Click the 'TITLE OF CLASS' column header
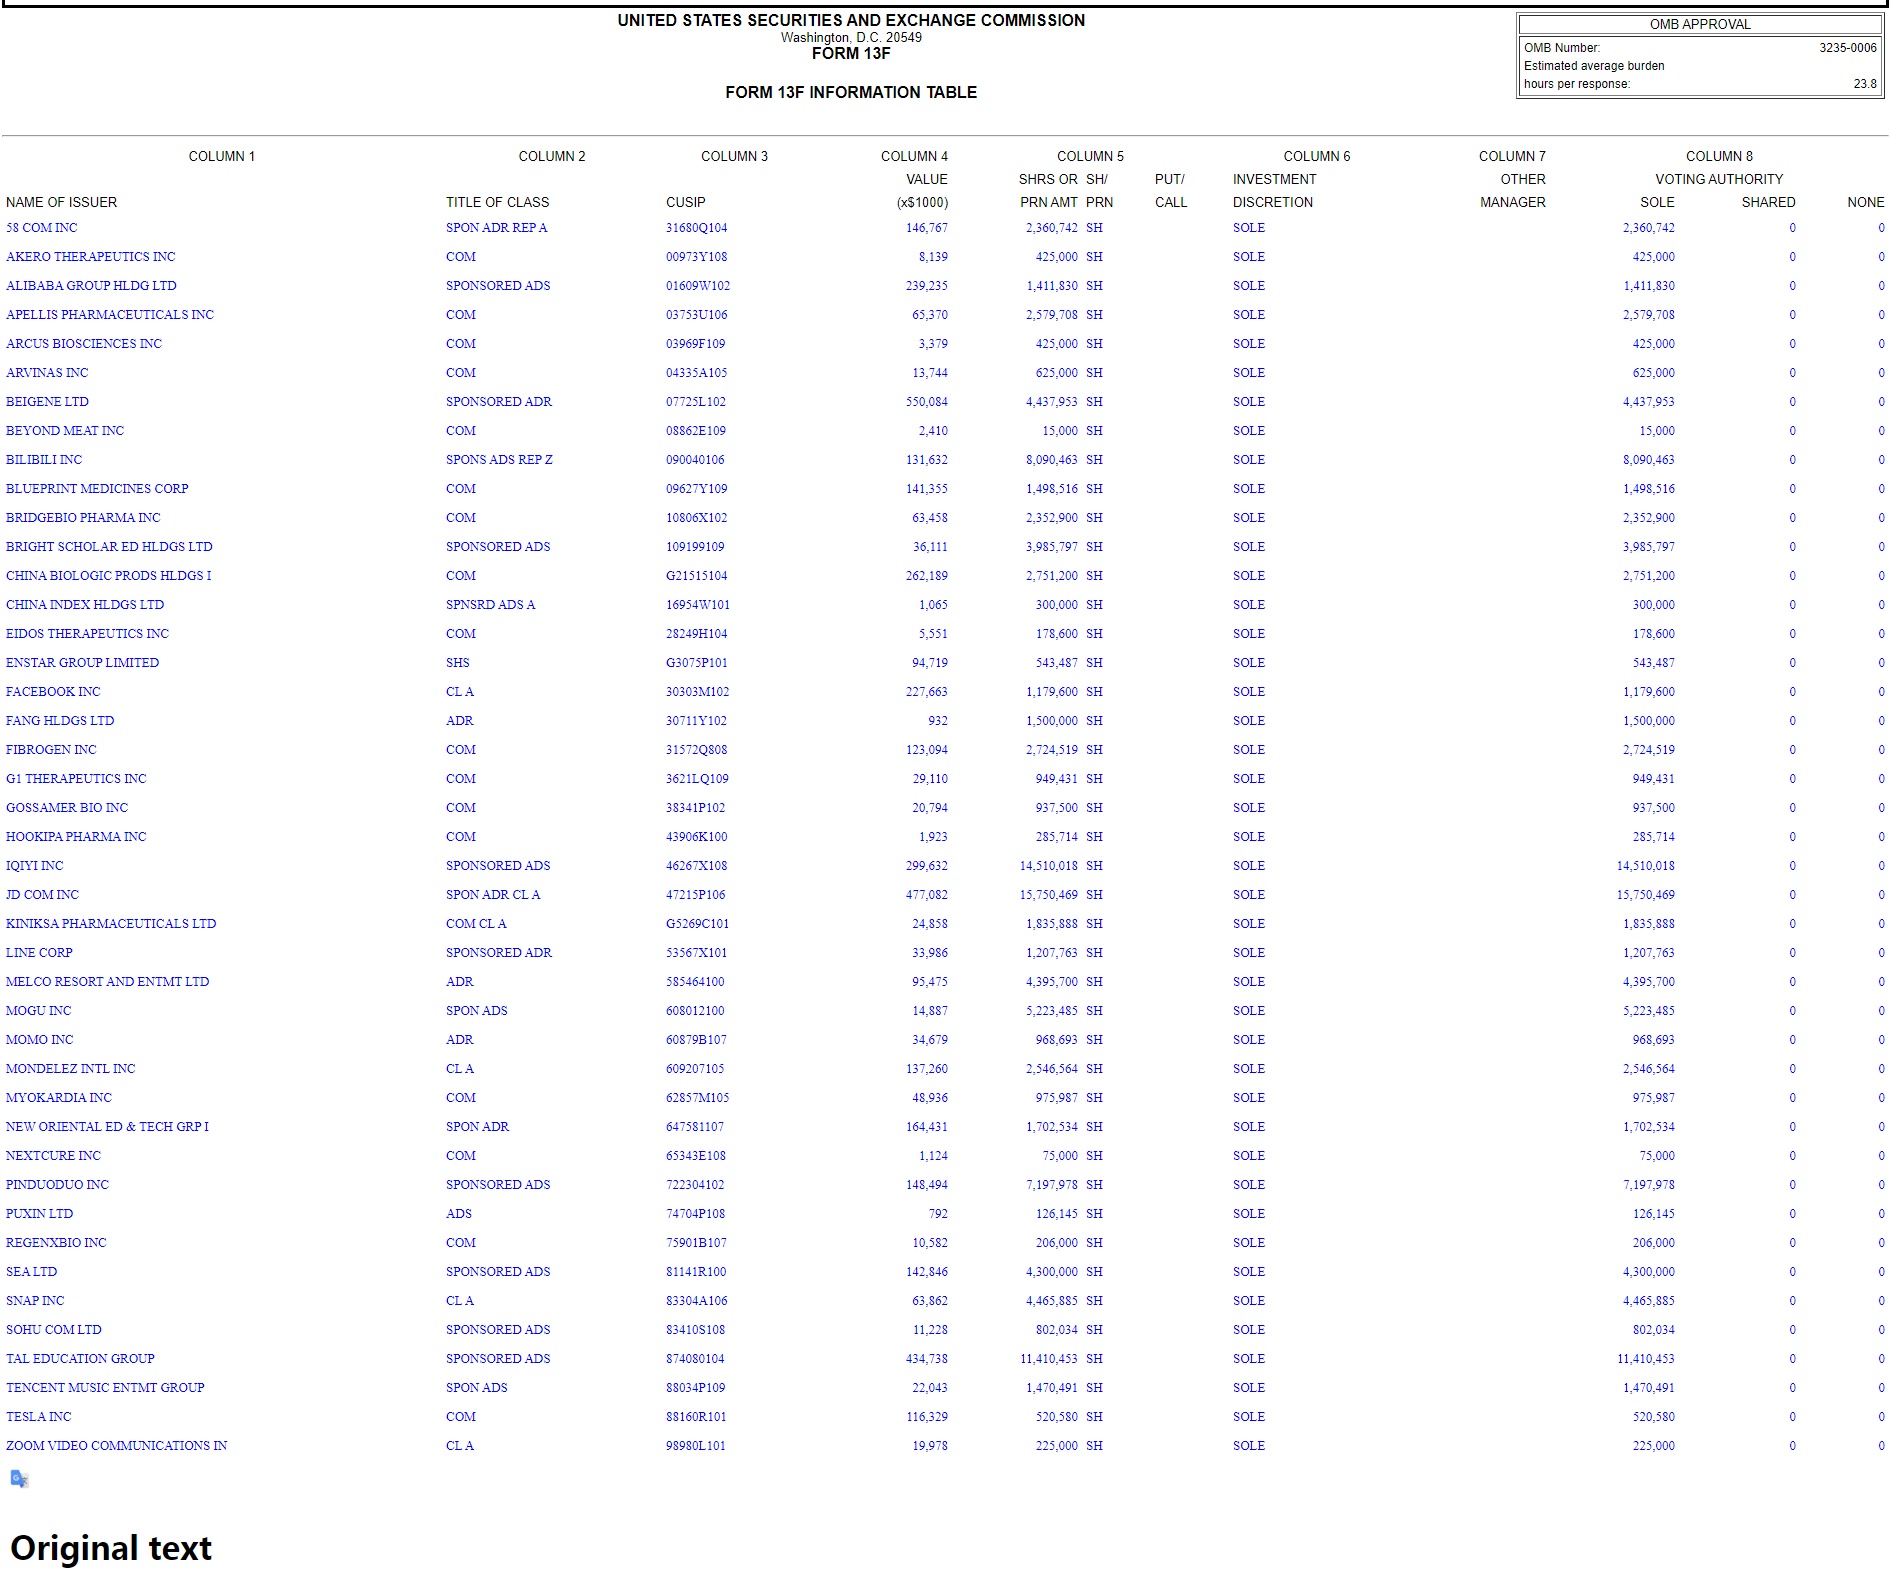The width and height of the screenshot is (1890, 1579). coord(498,203)
